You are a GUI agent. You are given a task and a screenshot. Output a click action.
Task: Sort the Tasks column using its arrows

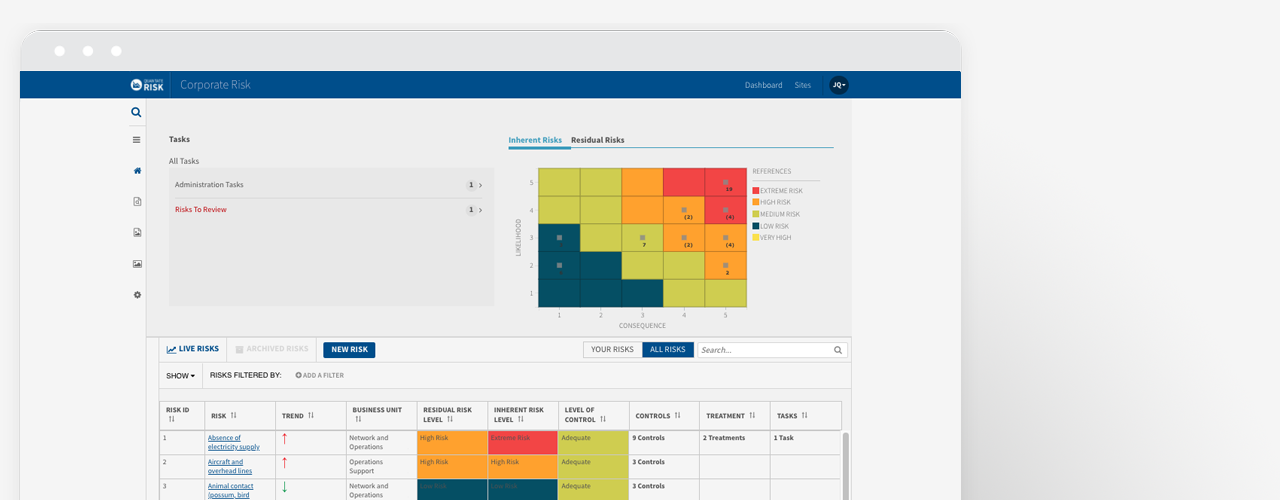coord(804,415)
